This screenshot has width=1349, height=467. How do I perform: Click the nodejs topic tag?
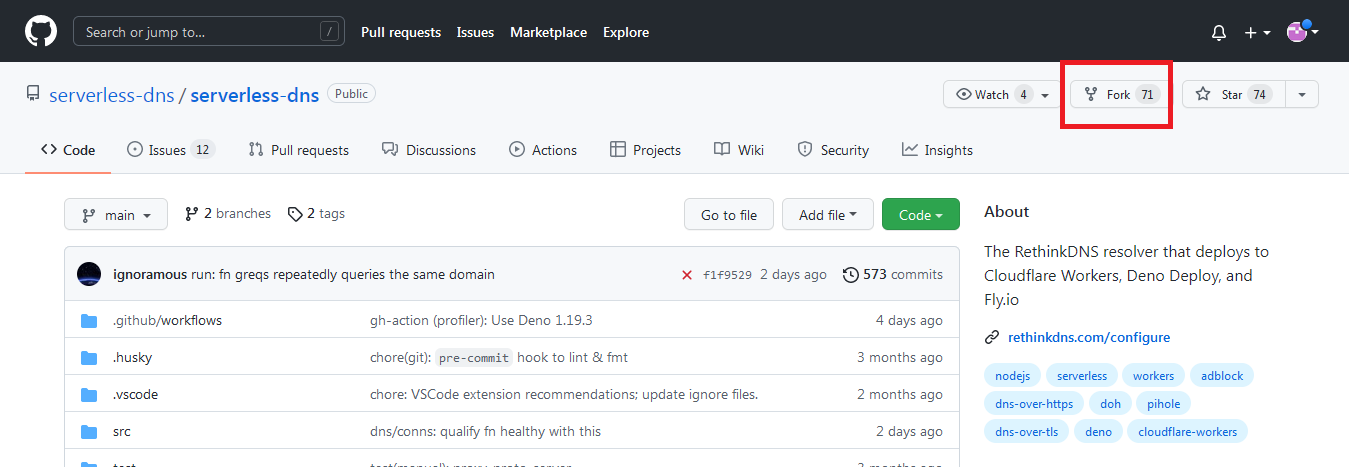(x=1013, y=376)
